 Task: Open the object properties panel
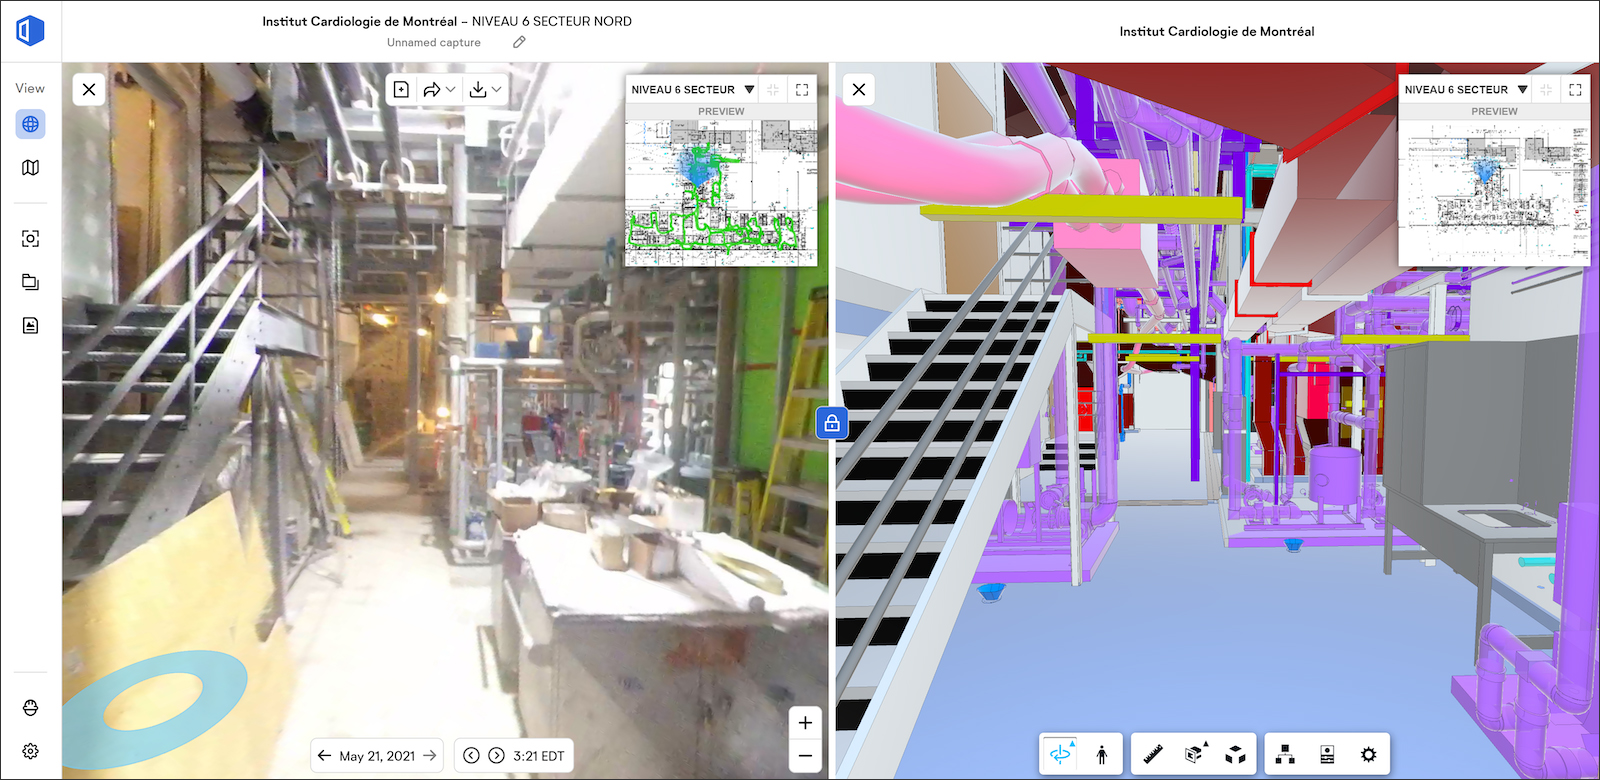[1327, 754]
